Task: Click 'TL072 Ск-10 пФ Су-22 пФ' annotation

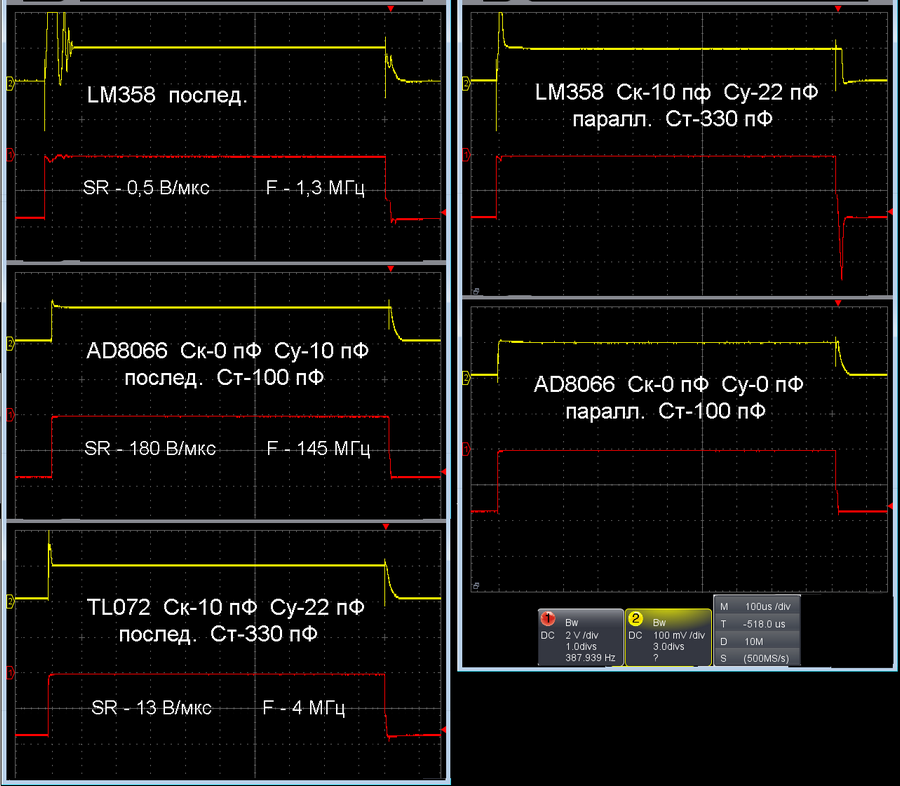Action: tap(226, 607)
